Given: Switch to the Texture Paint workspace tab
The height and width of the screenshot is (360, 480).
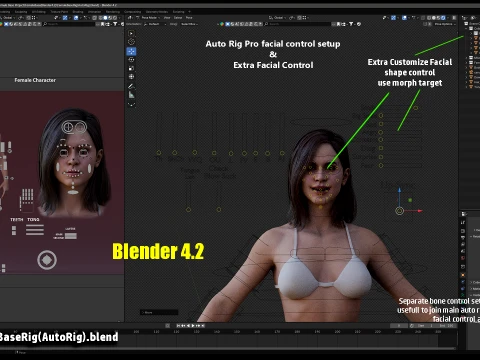Looking at the screenshot, I should pyautogui.click(x=59, y=12).
